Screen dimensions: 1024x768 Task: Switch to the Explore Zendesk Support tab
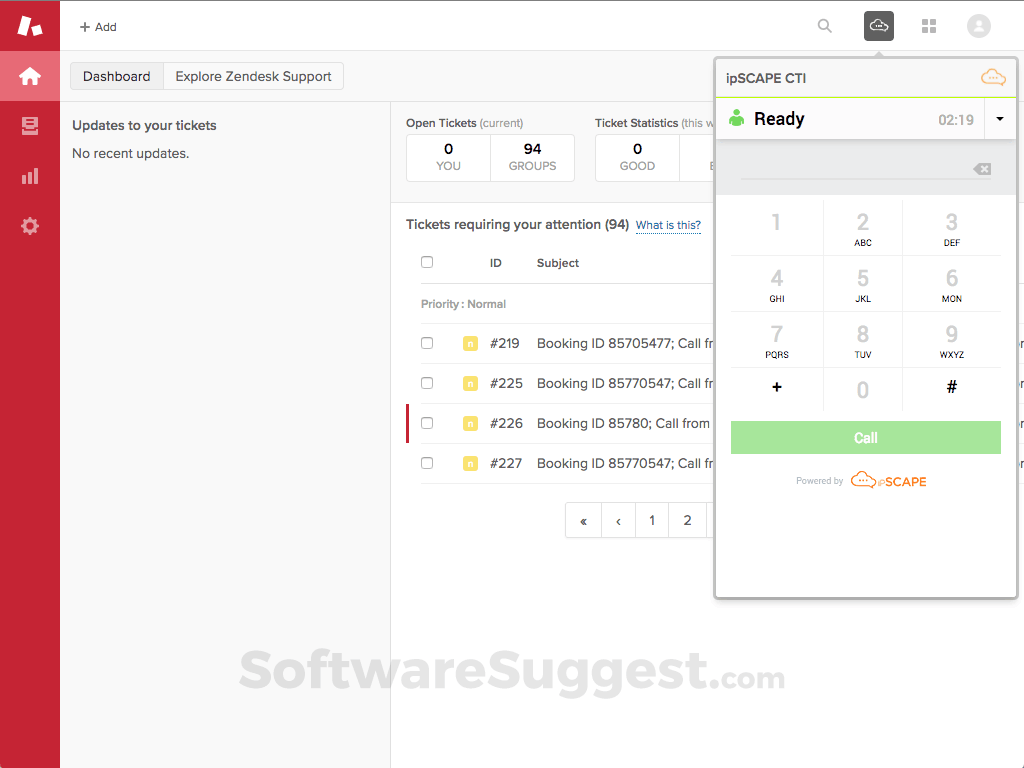tap(253, 75)
